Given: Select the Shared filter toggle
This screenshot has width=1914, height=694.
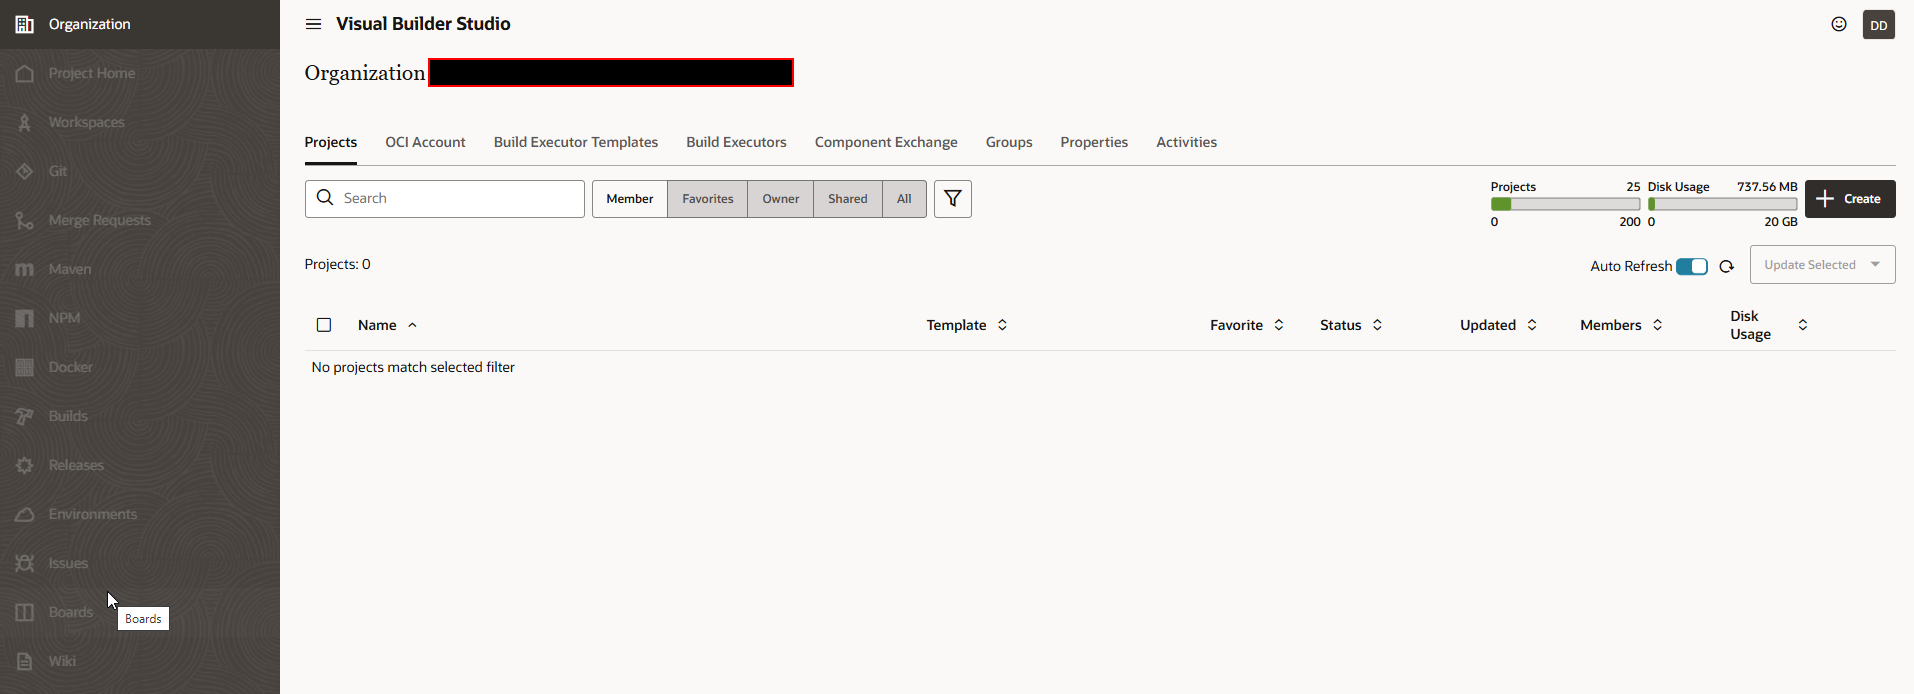Looking at the screenshot, I should pyautogui.click(x=848, y=199).
